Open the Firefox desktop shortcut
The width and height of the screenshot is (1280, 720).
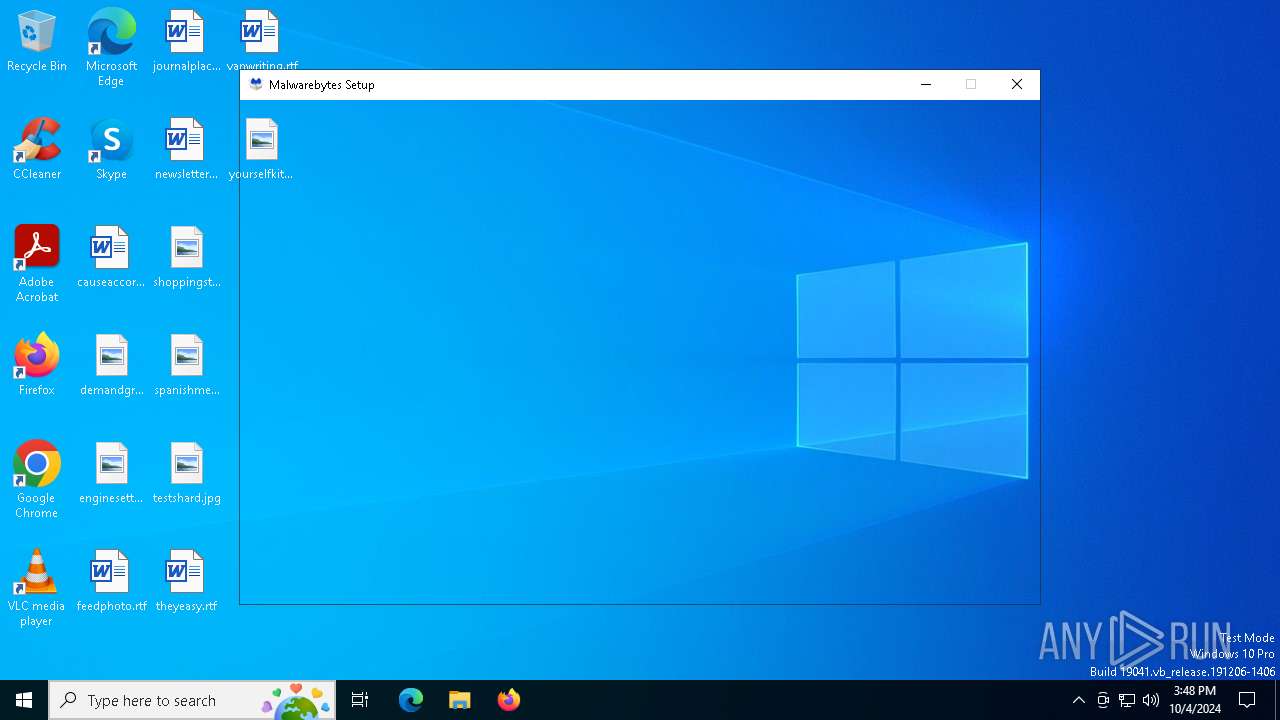click(37, 365)
